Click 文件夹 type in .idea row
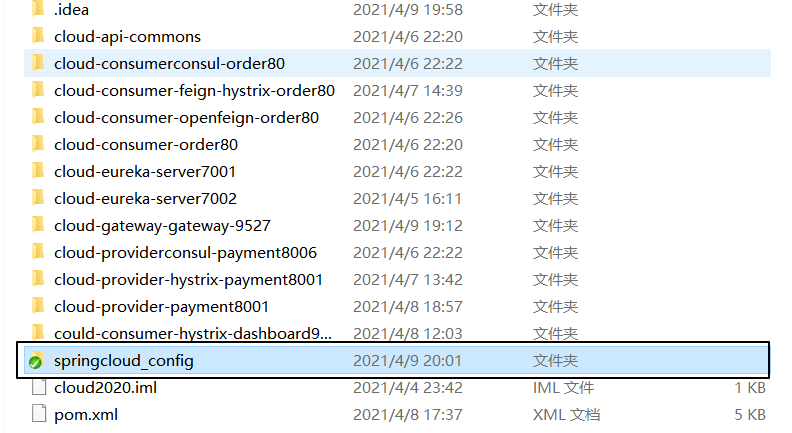The height and width of the screenshot is (433, 792). (x=555, y=10)
